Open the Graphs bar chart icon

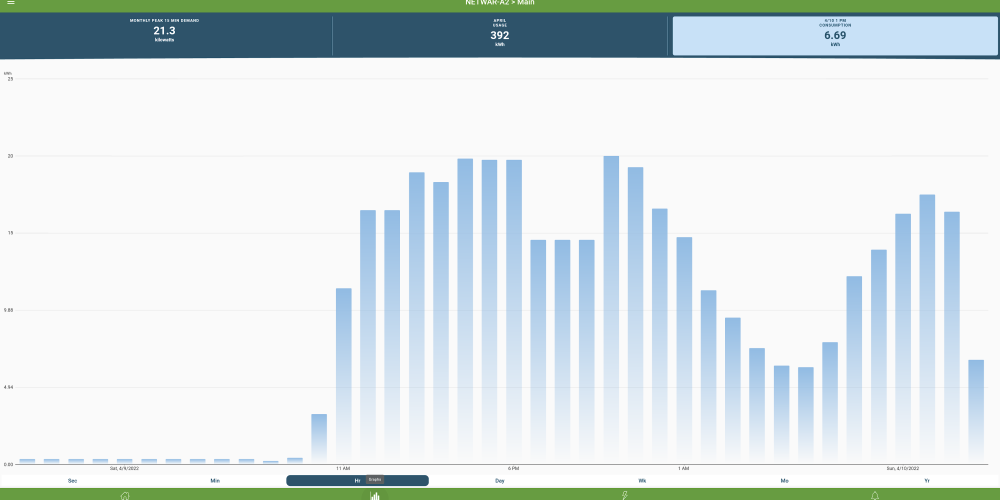(375, 495)
